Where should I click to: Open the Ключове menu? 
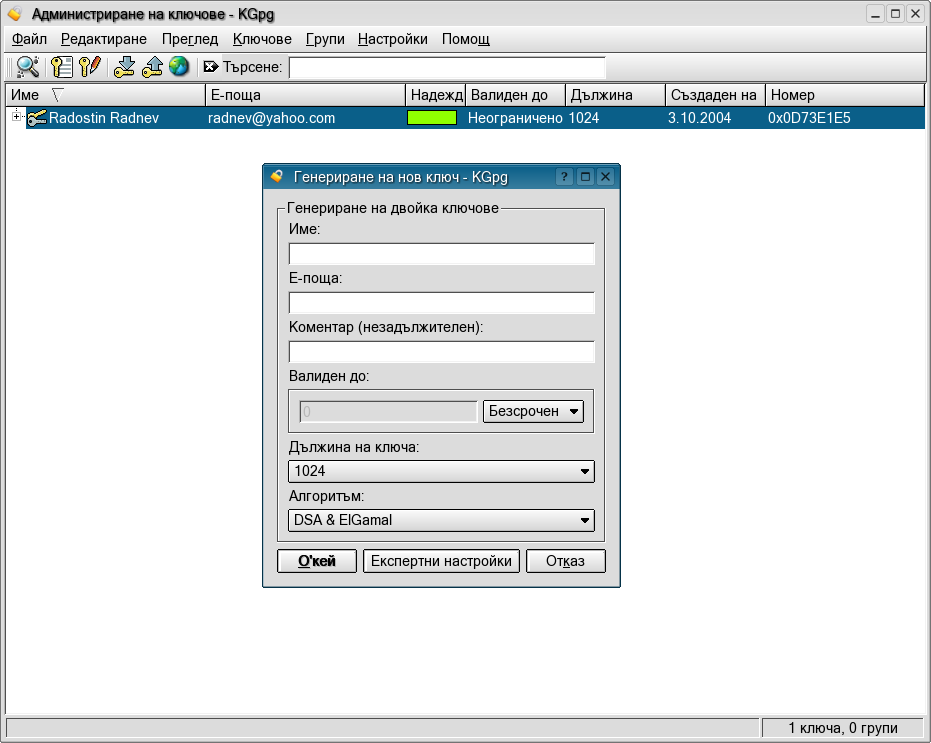click(x=262, y=39)
